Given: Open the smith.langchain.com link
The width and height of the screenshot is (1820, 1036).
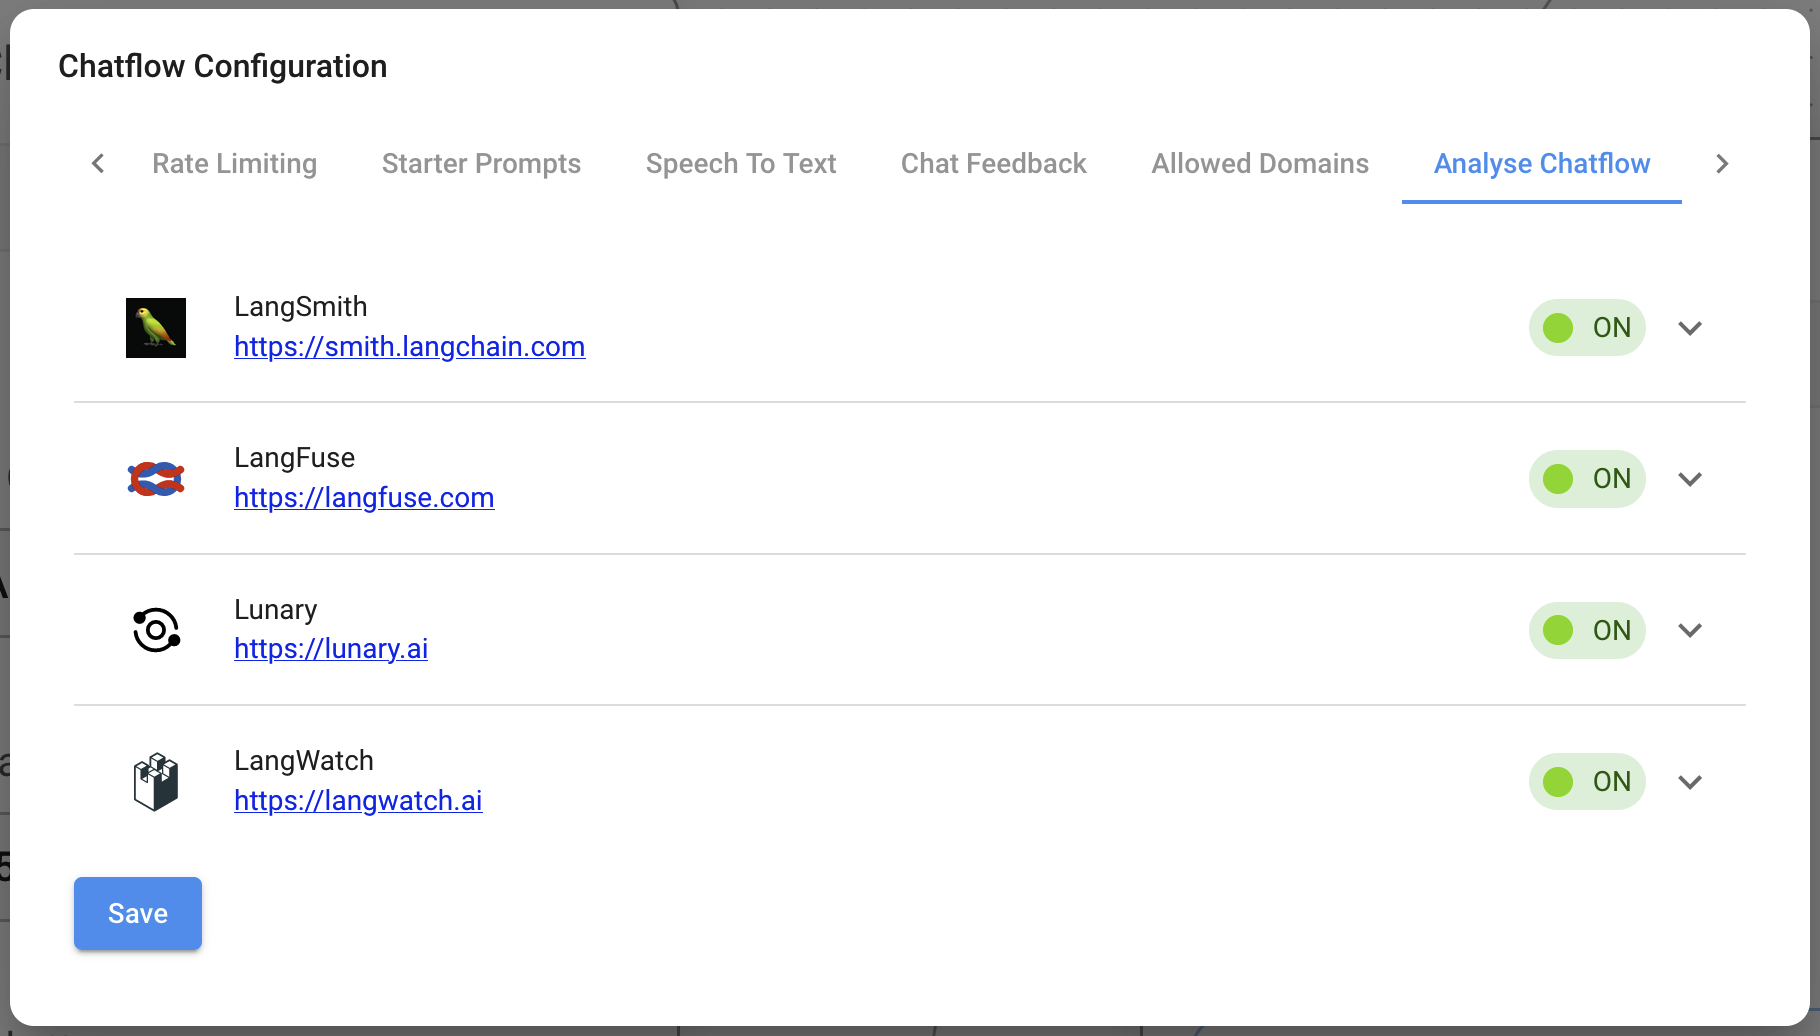Looking at the screenshot, I should 409,346.
